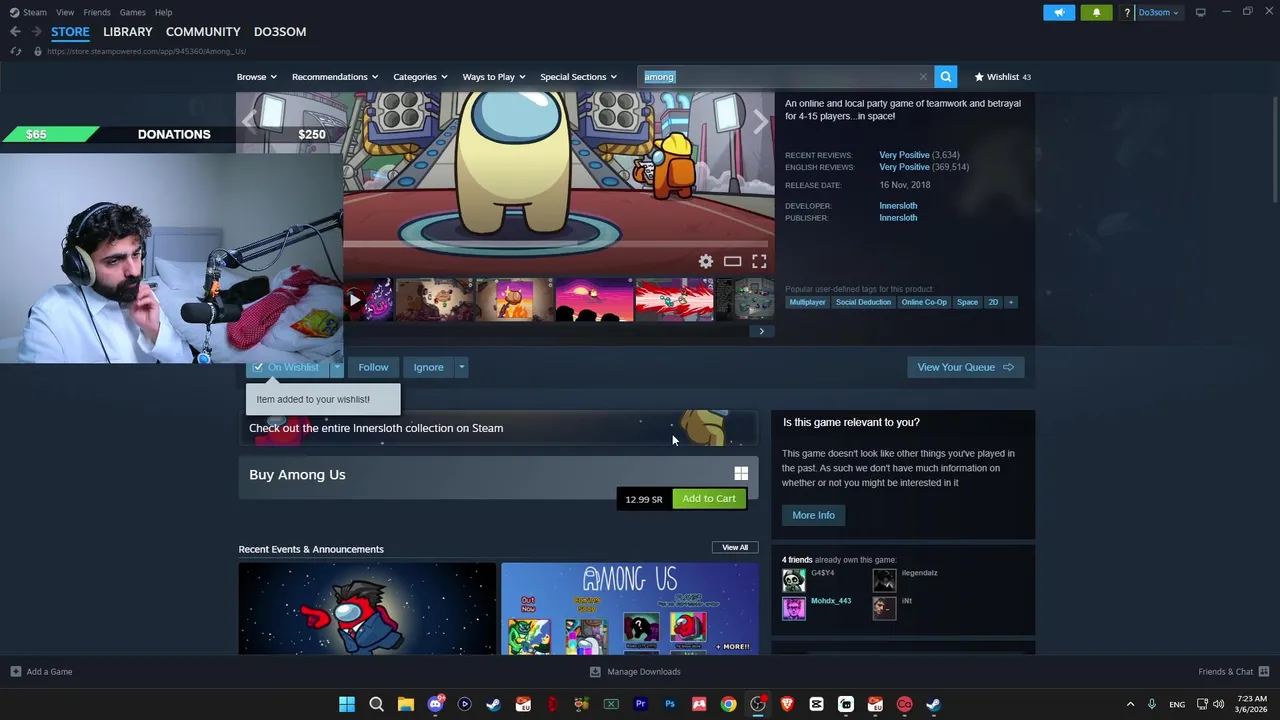The width and height of the screenshot is (1280, 720).
Task: Open the red character event announcement image
Action: coord(367,608)
